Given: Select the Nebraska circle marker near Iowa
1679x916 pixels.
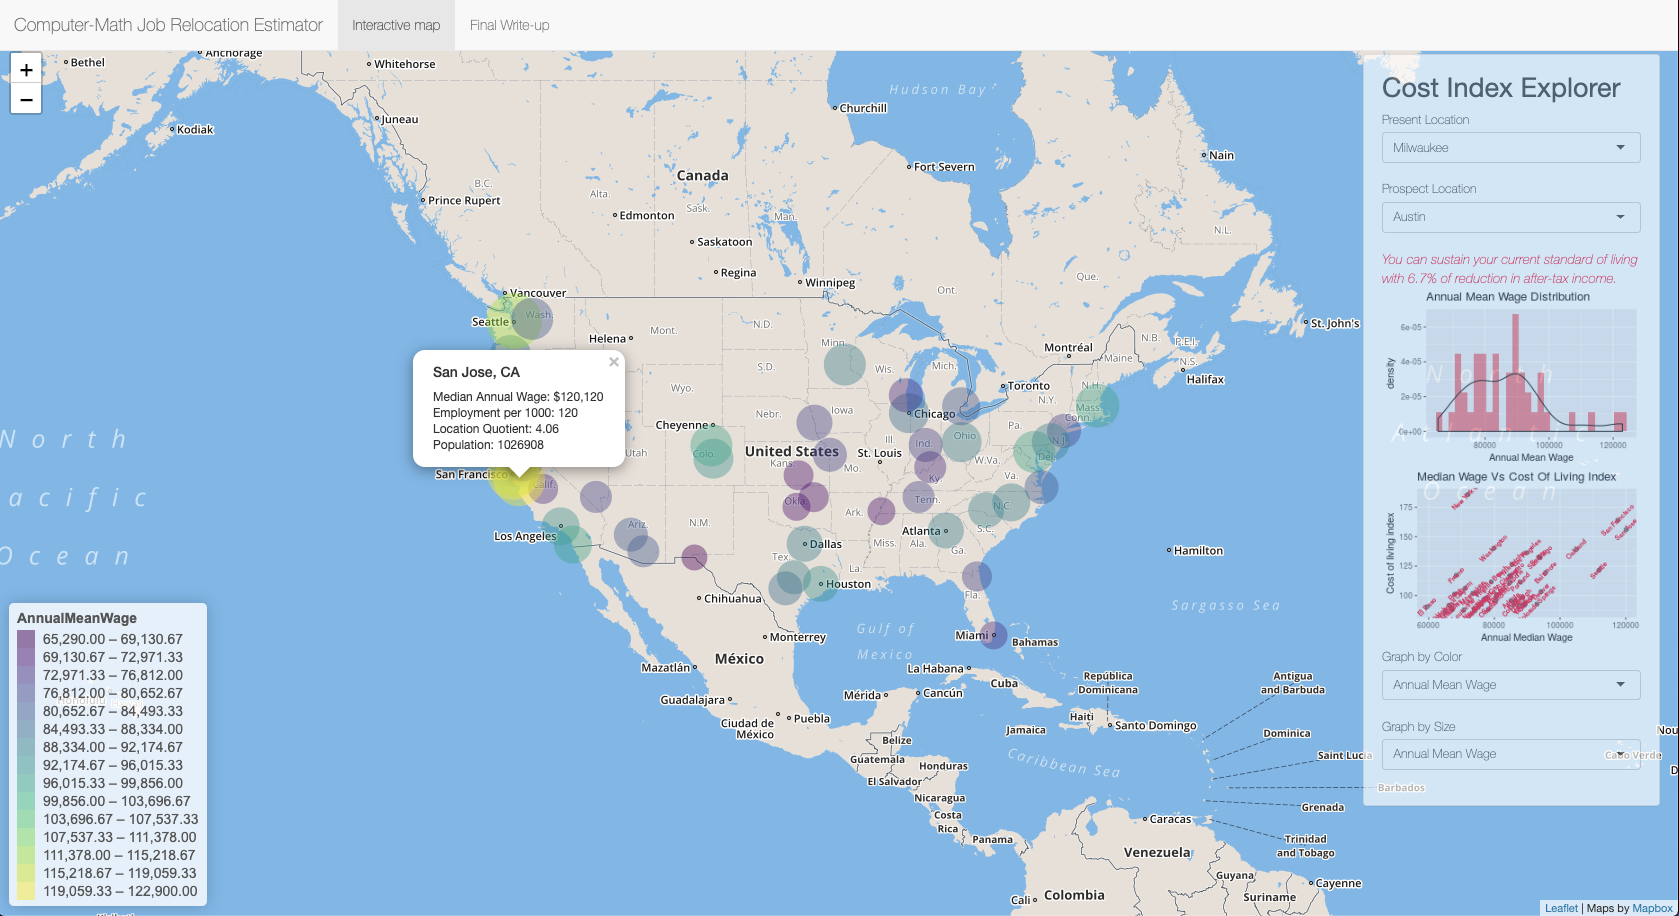Looking at the screenshot, I should click(814, 422).
